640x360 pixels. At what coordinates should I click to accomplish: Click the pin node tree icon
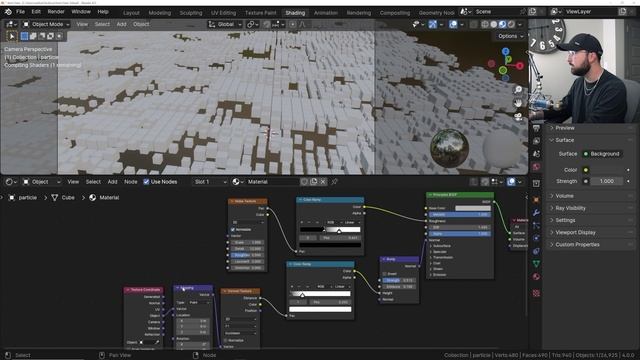tap(334, 182)
